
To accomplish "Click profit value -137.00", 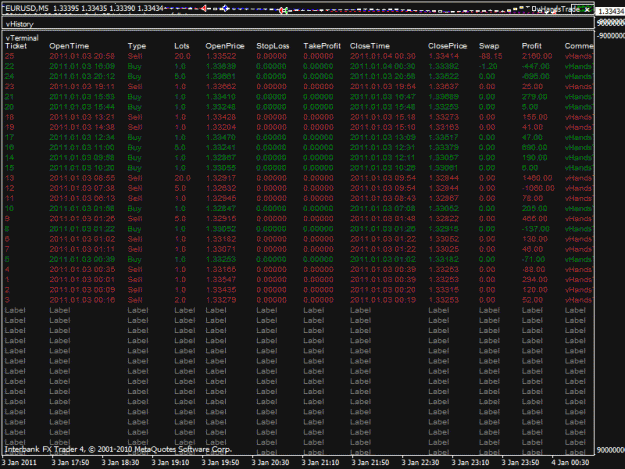I will (536, 229).
